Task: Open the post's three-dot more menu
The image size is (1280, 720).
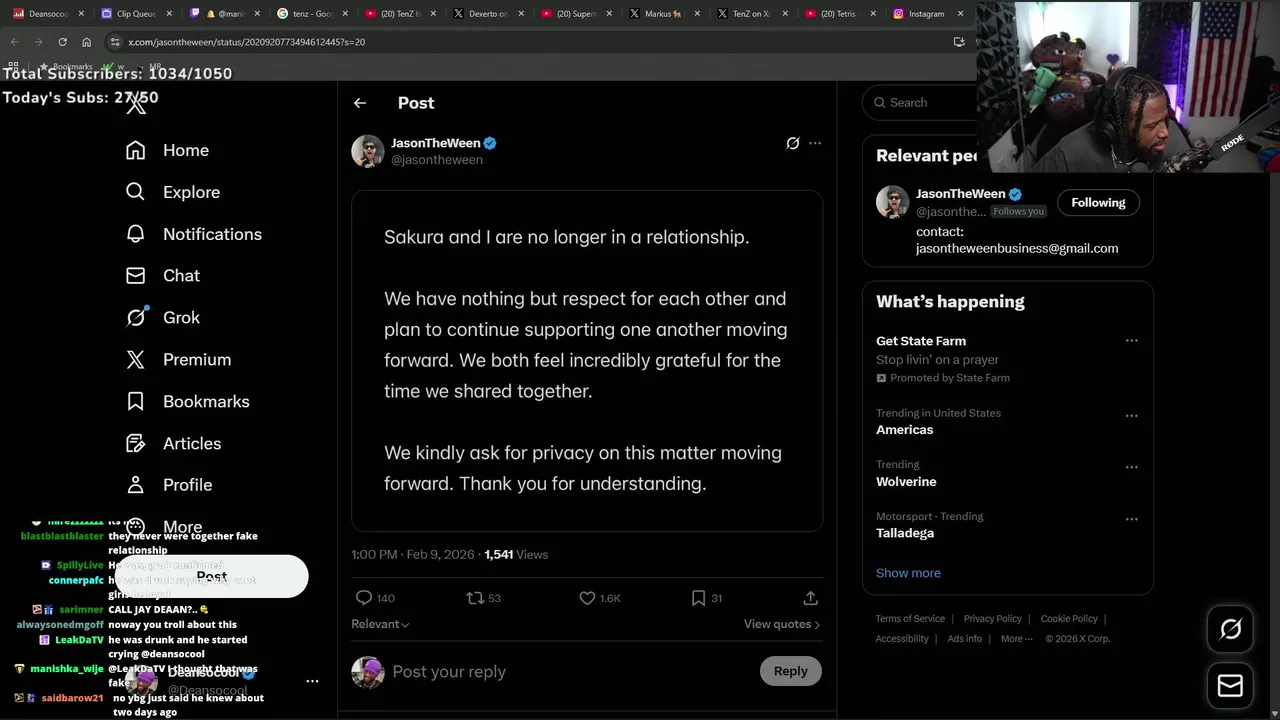Action: coord(815,144)
